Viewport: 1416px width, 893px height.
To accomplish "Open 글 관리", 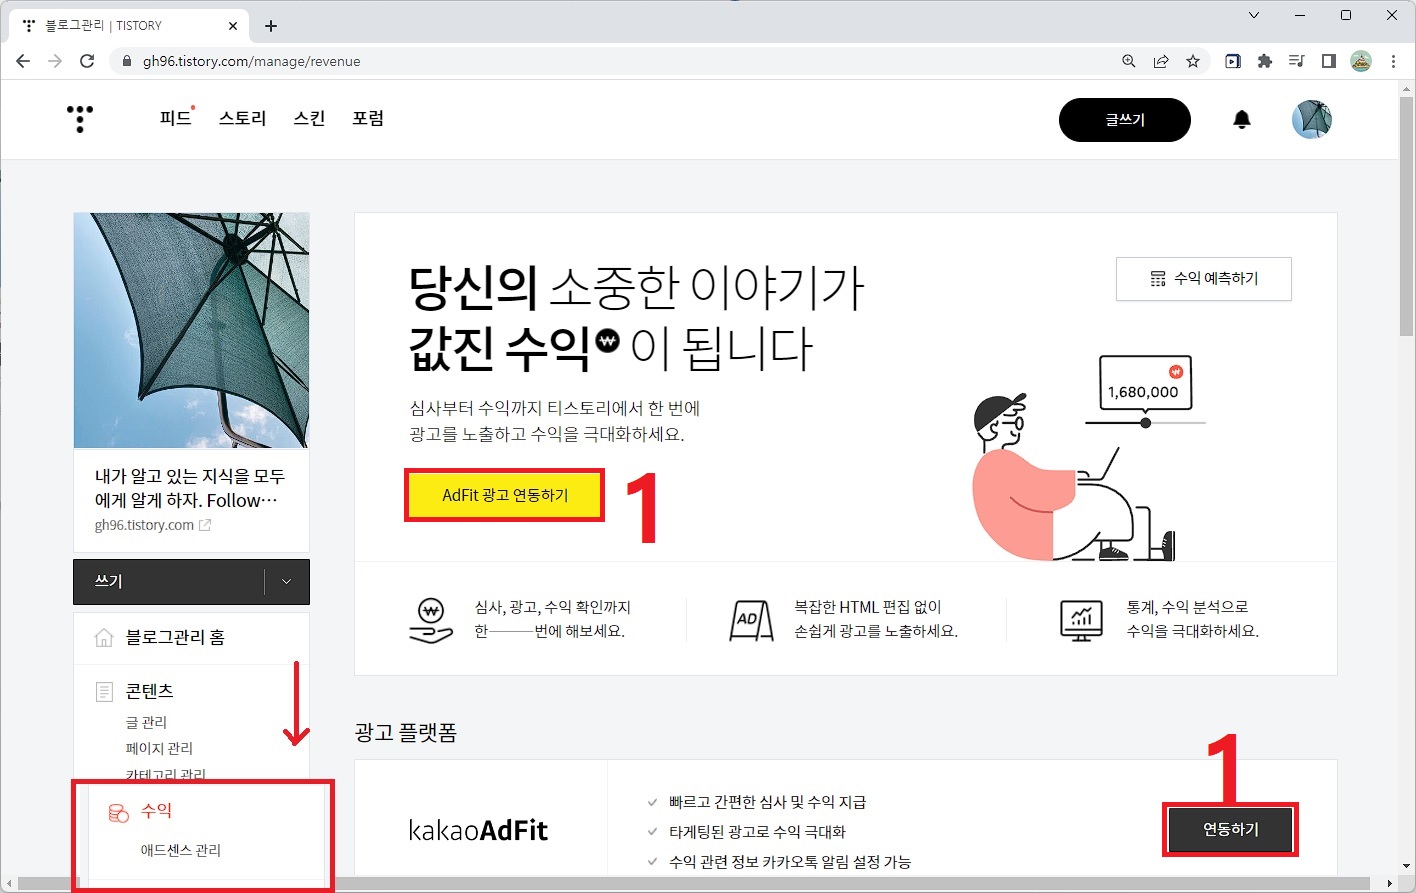I will coord(146,722).
